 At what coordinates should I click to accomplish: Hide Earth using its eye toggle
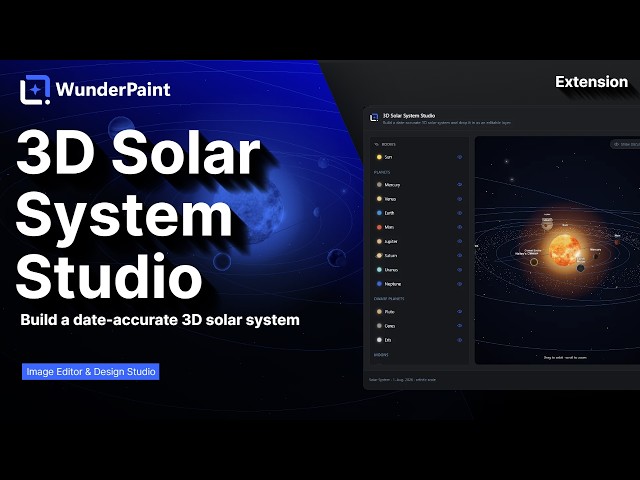[460, 213]
